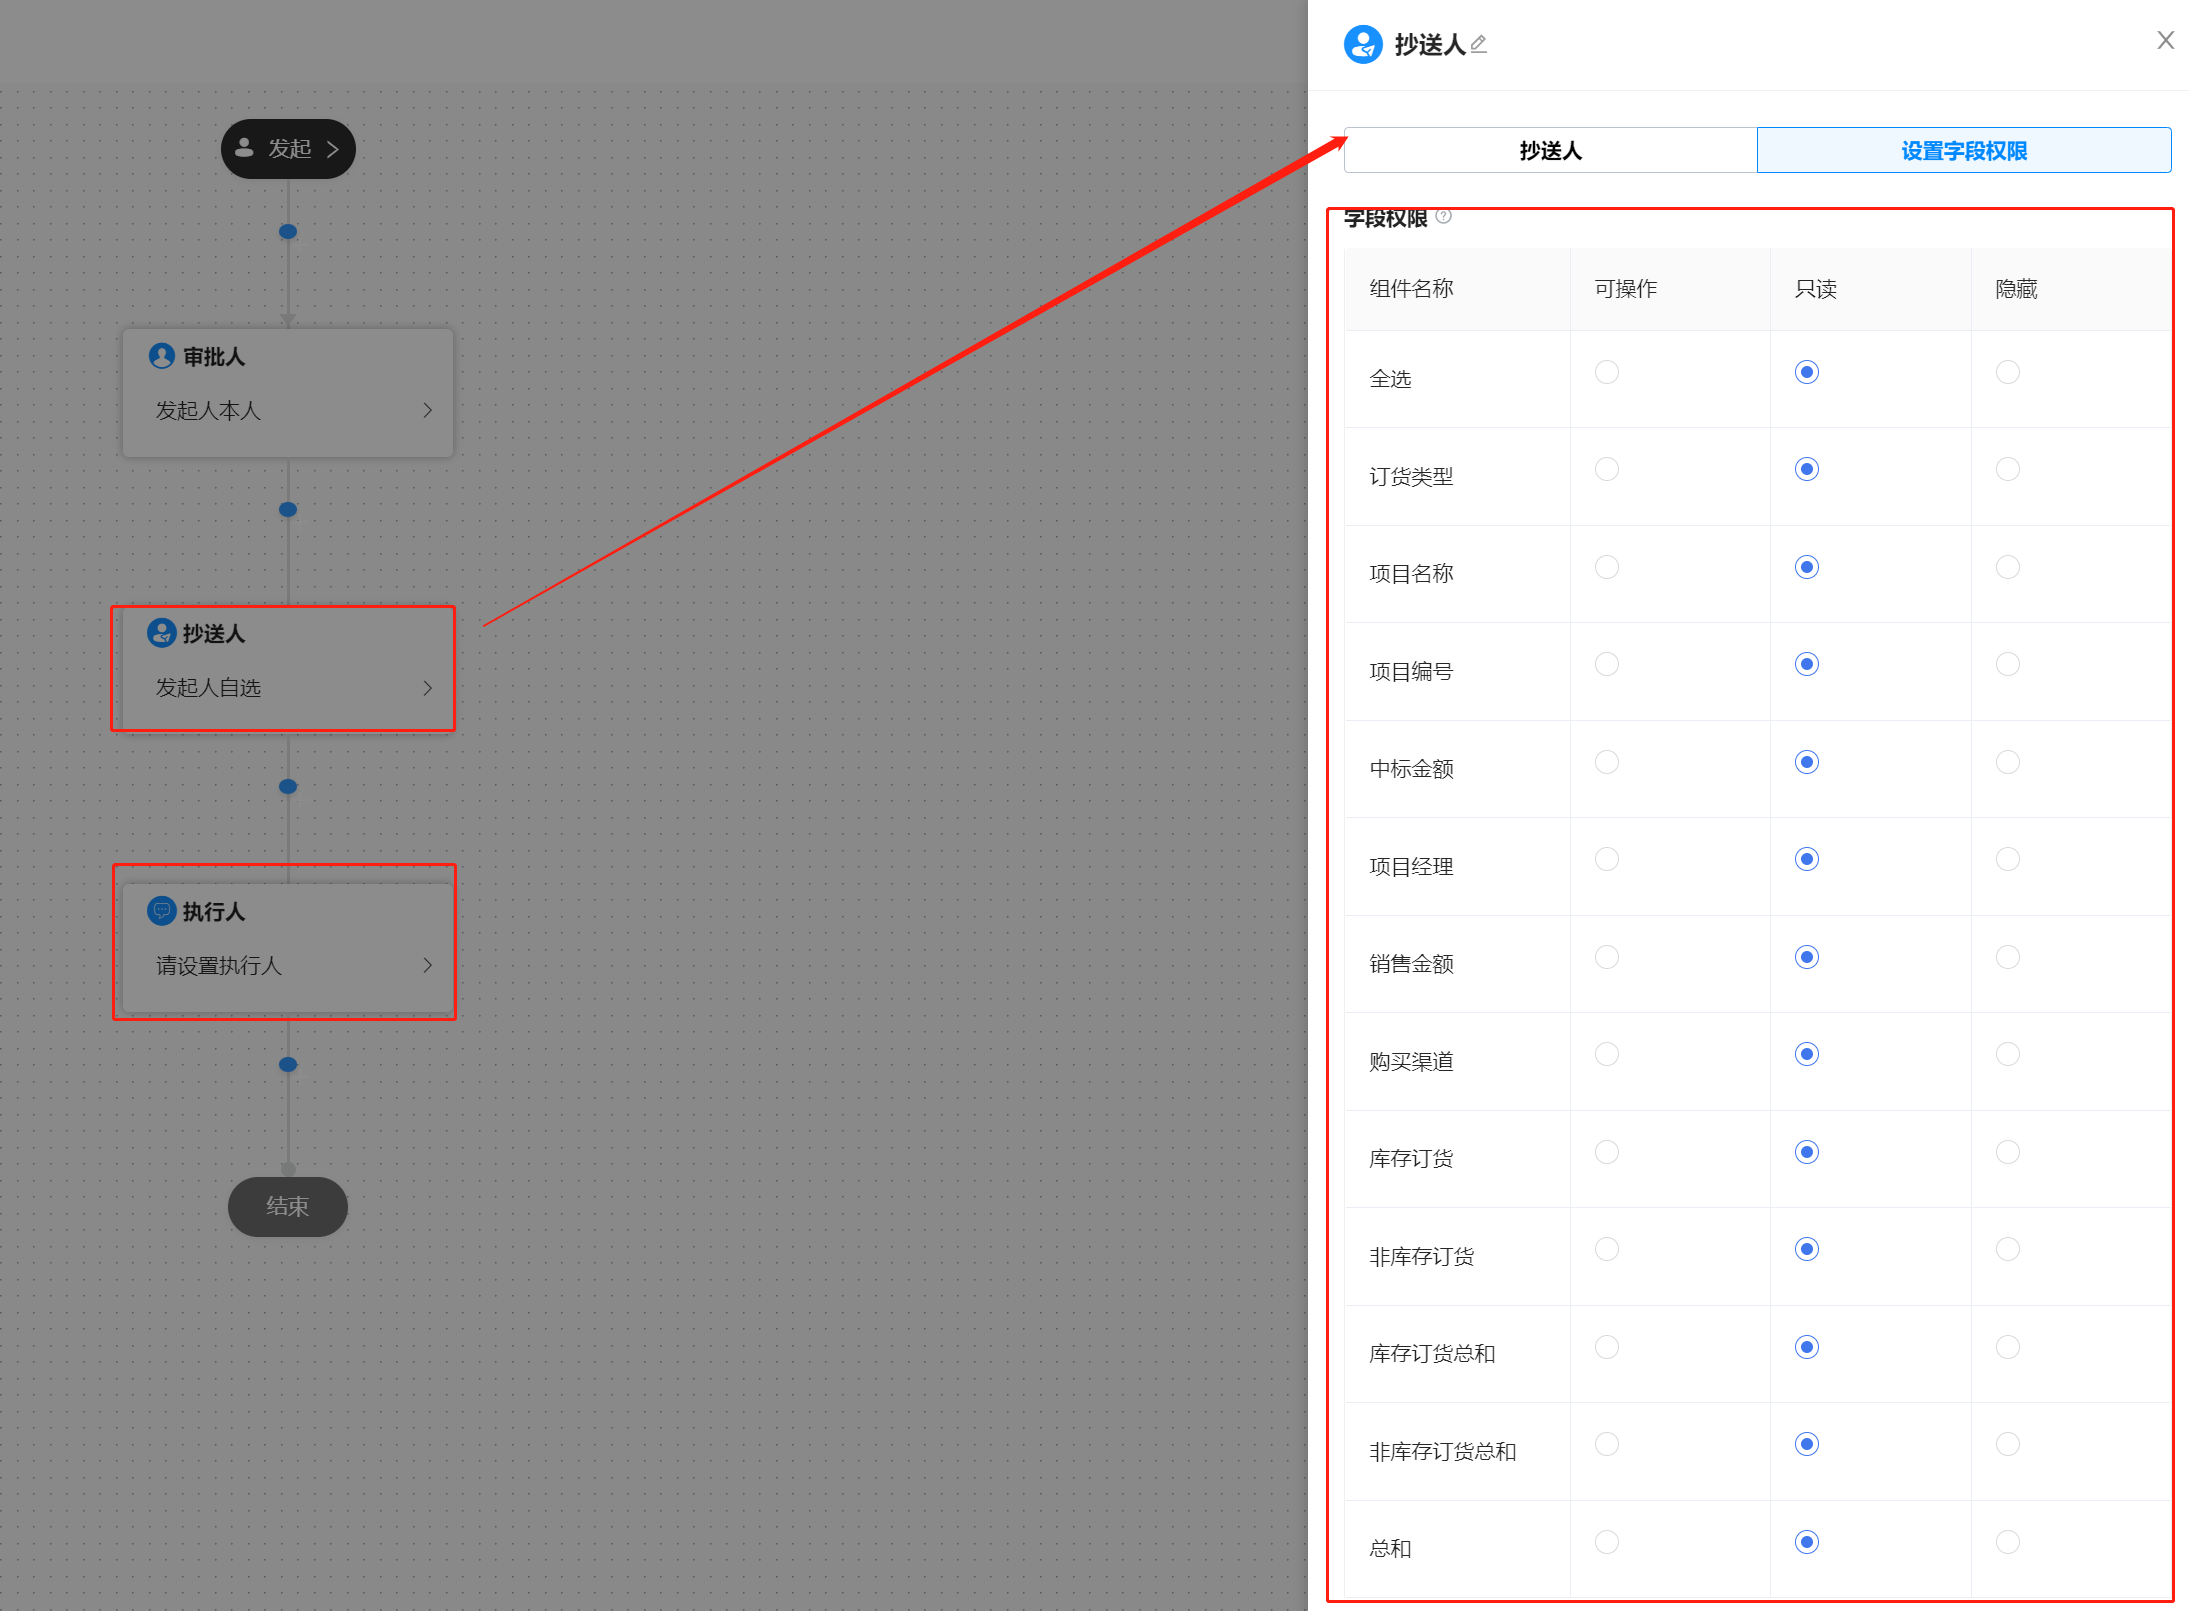Set 项目编号 to 可操作
Viewport: 2189px width, 1611px height.
(x=1607, y=664)
